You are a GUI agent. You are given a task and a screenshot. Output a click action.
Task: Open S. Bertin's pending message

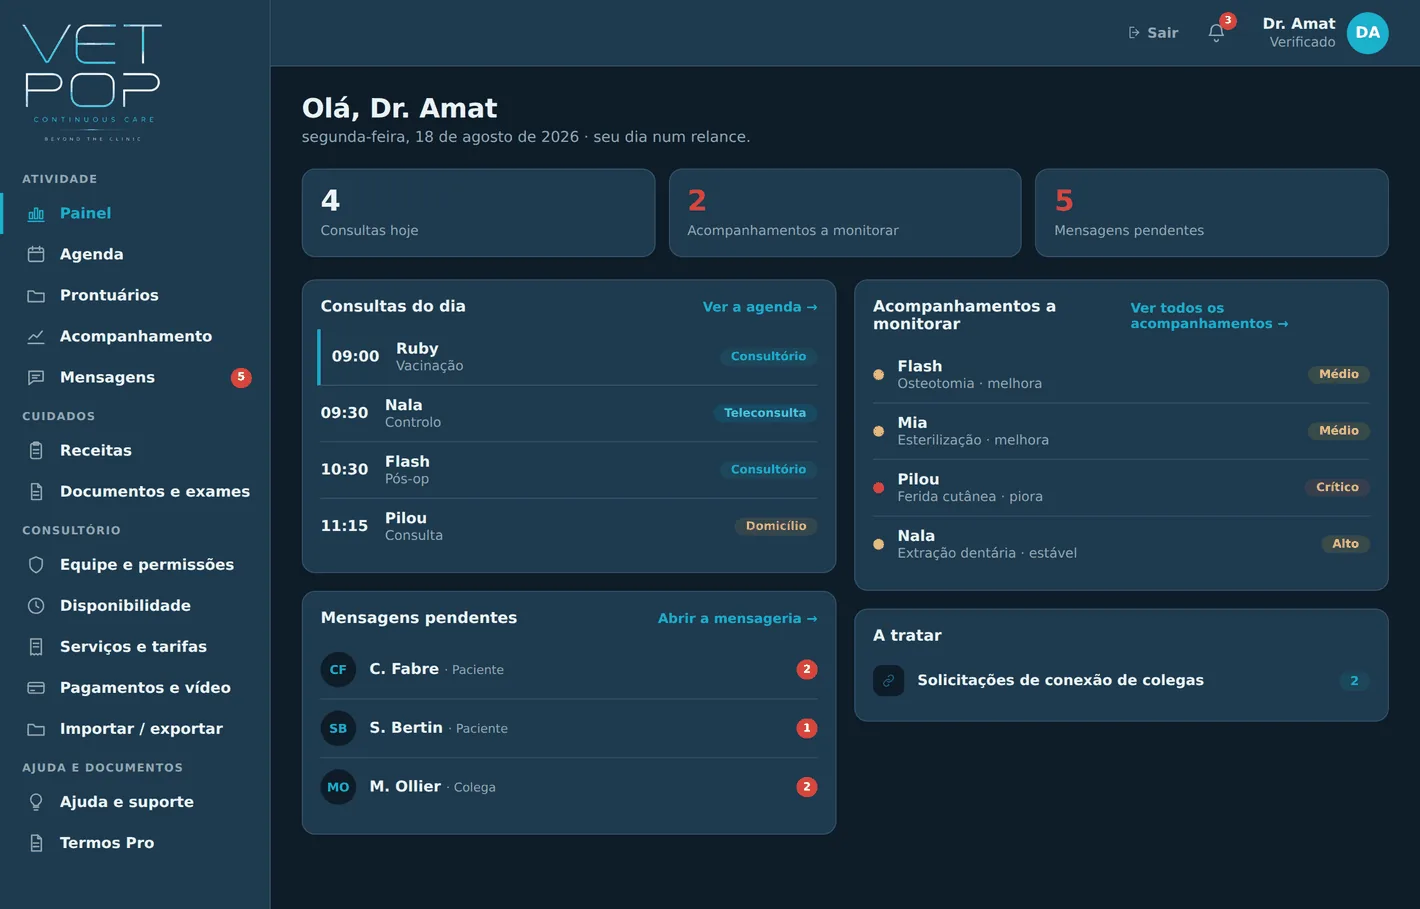click(x=568, y=728)
